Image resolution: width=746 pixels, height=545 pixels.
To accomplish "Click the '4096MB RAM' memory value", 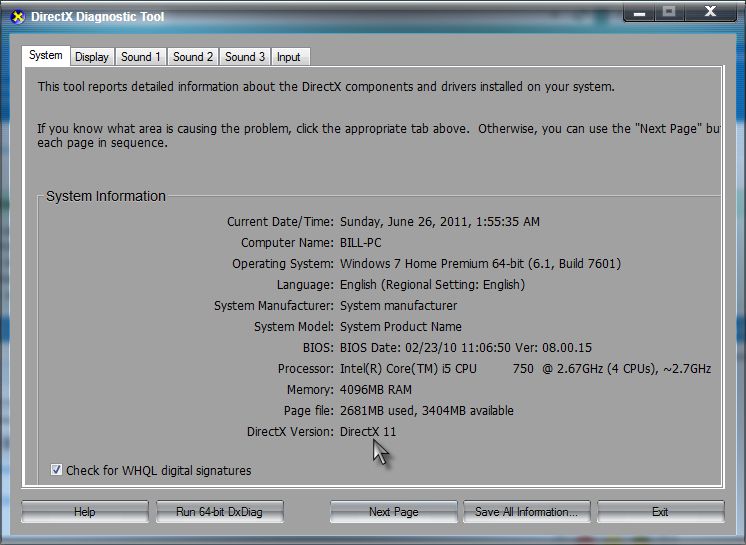I will click(376, 389).
